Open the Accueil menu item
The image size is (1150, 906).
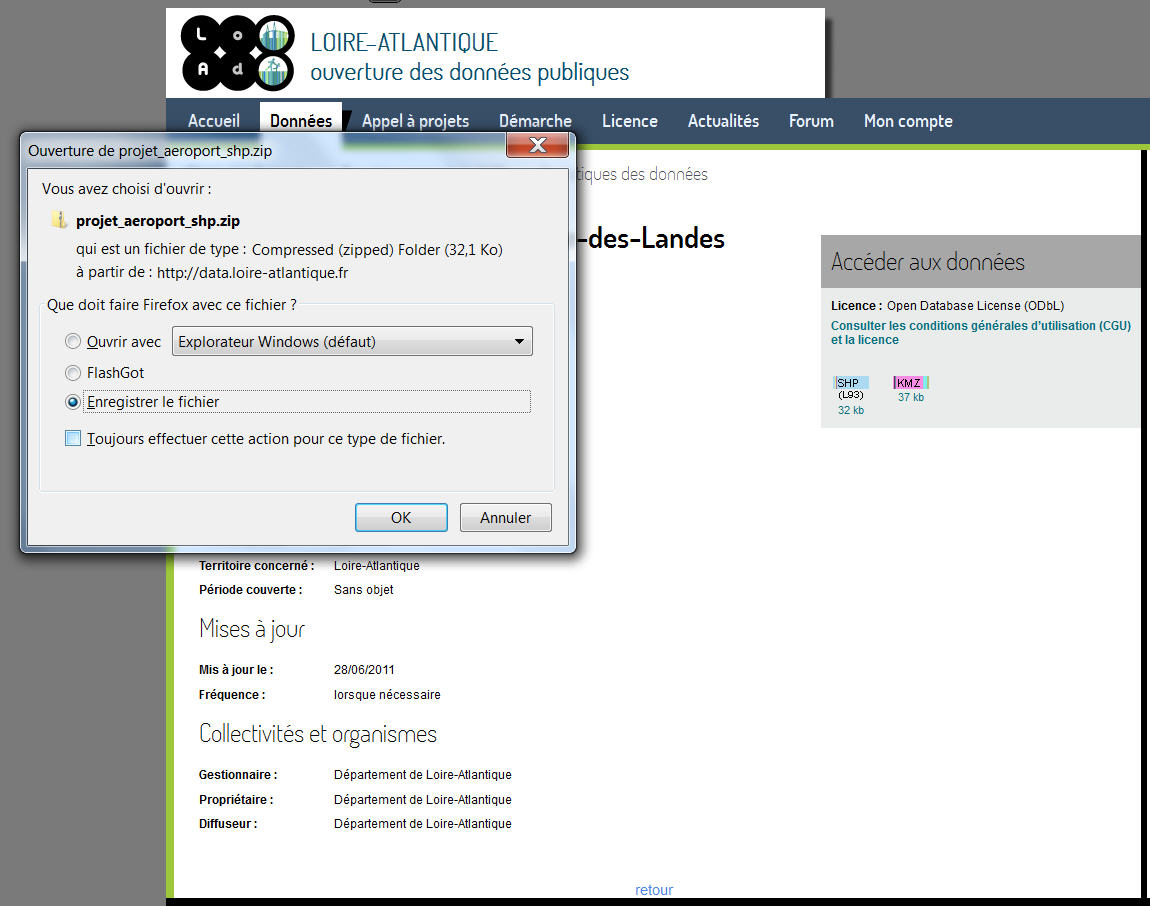click(x=214, y=121)
